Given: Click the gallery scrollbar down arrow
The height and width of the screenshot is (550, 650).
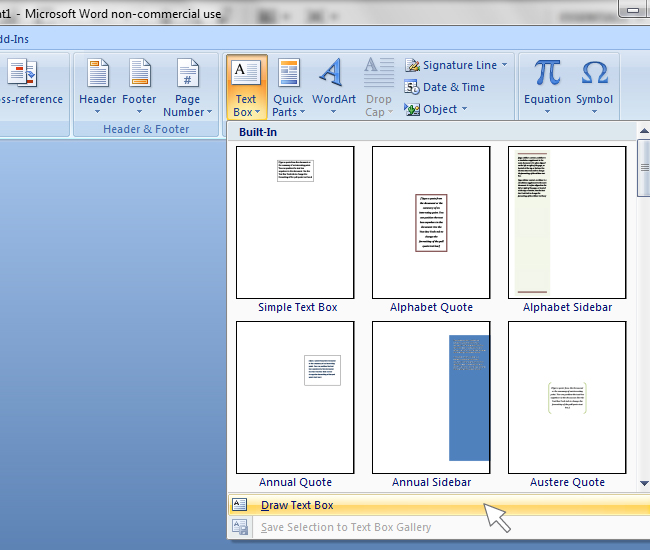Looking at the screenshot, I should click(x=644, y=483).
